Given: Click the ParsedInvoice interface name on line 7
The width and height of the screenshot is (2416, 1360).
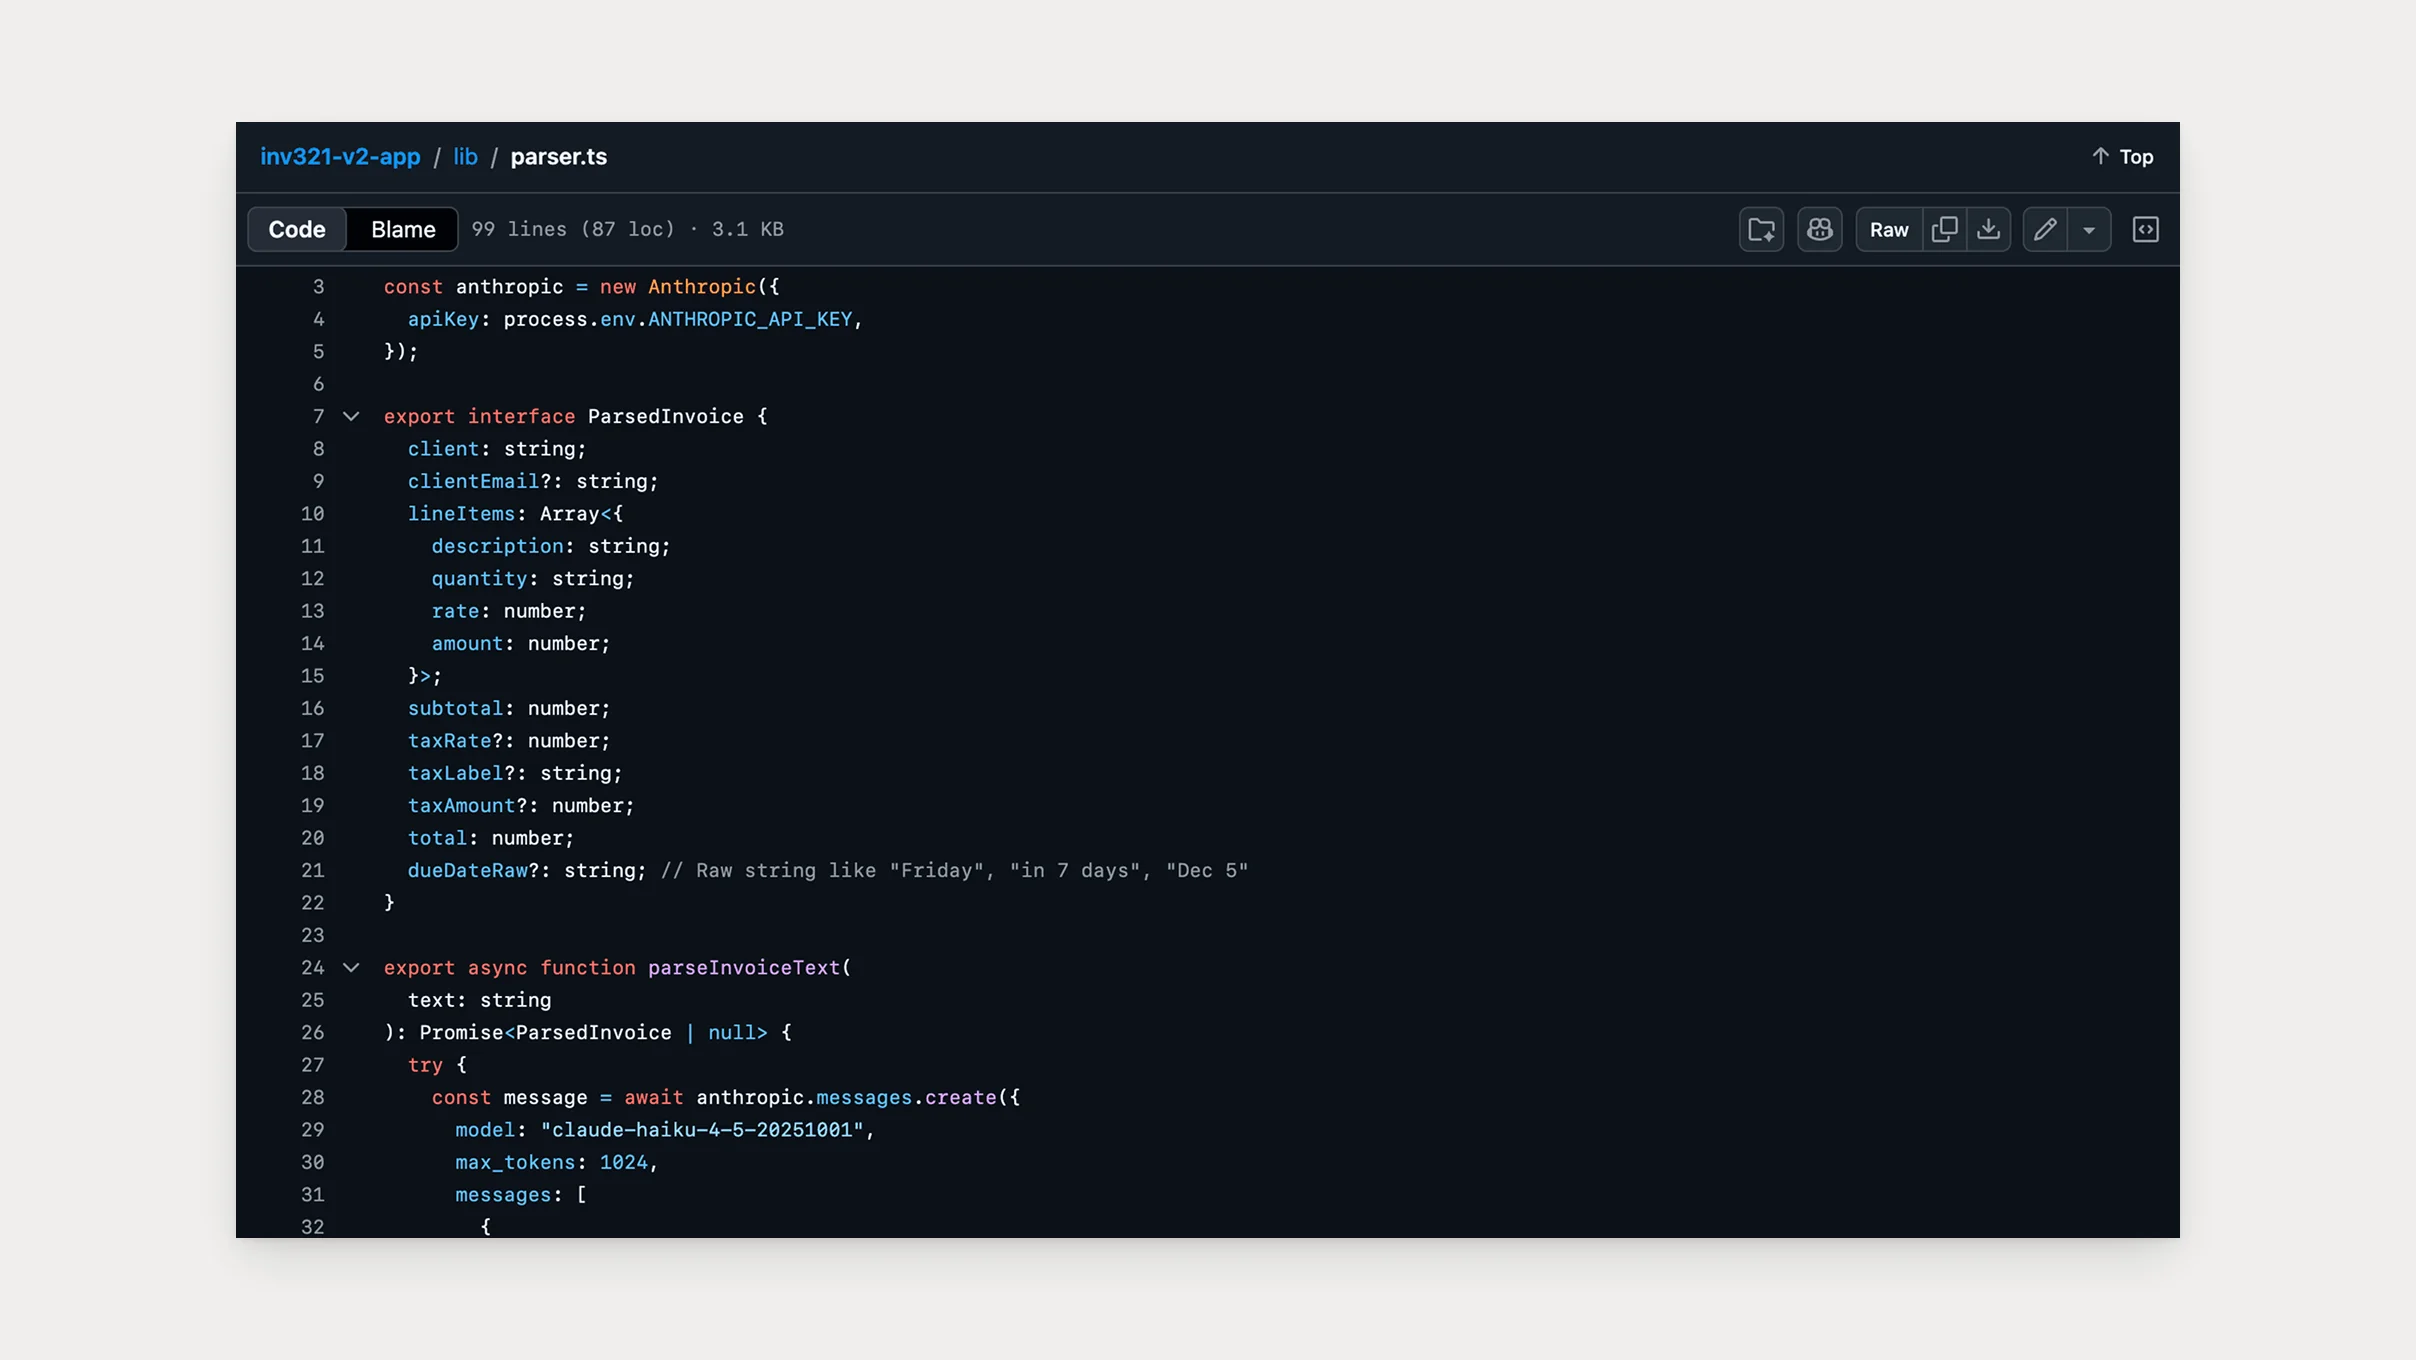Looking at the screenshot, I should [x=666, y=416].
